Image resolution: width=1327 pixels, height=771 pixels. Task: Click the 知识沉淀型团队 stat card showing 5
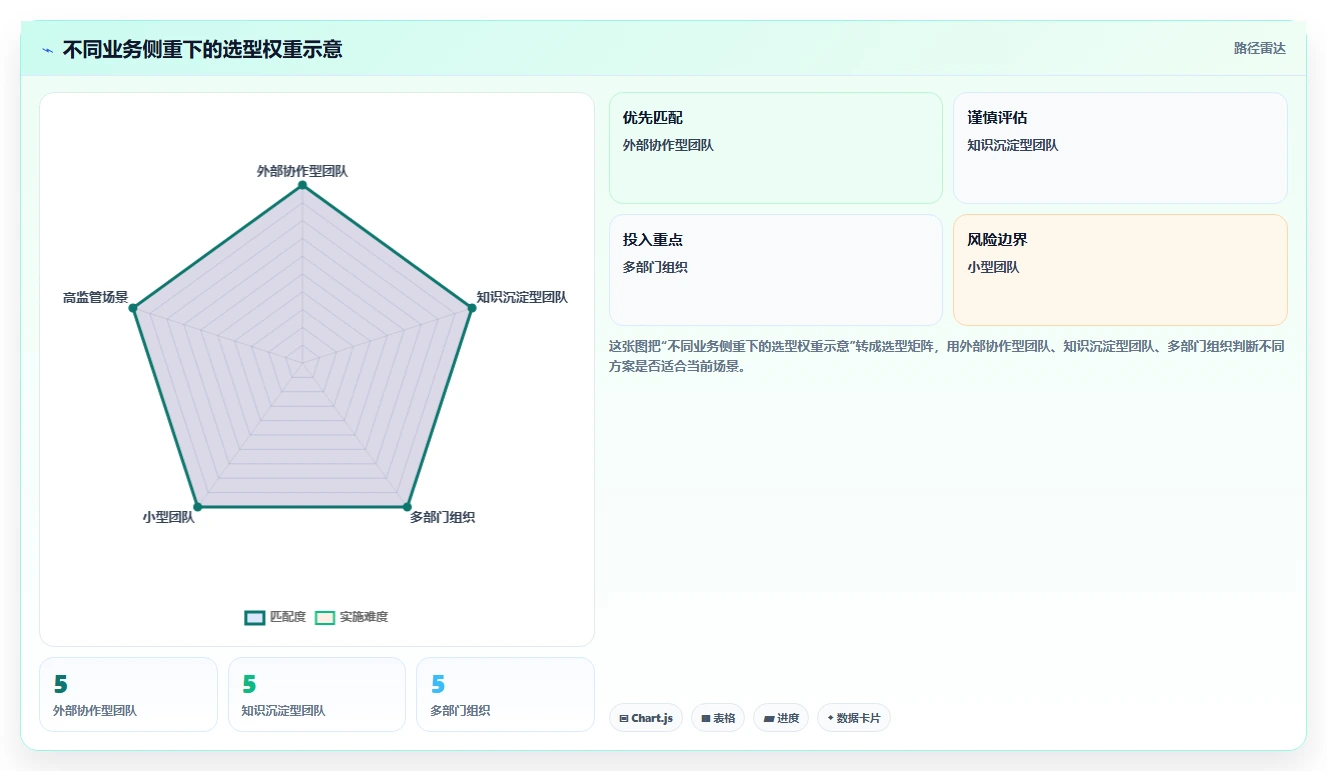coord(317,694)
